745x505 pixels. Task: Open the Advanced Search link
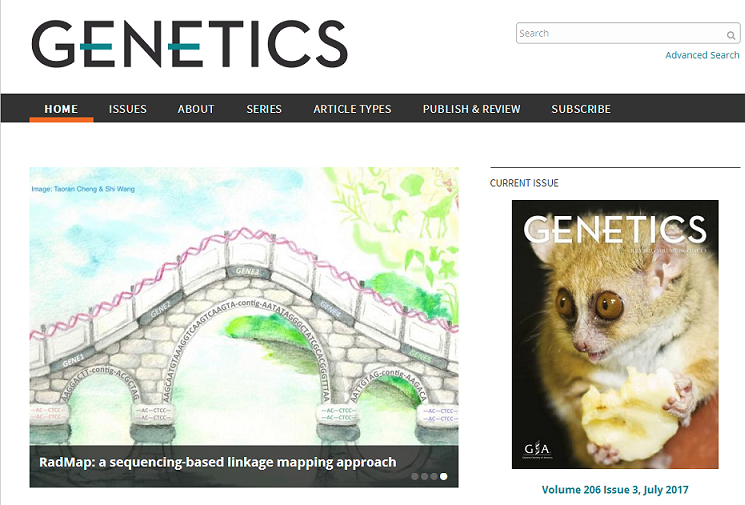pos(702,55)
